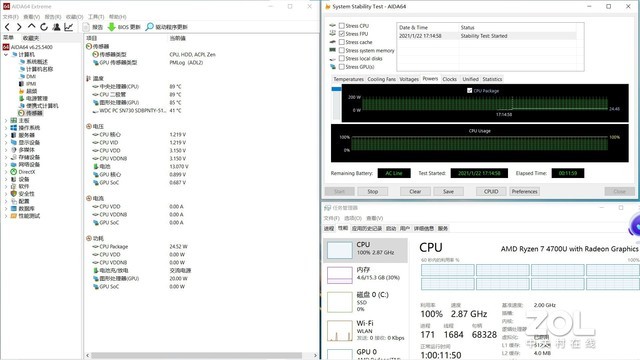Select IPMI in the AIDA64 tree

(x=31, y=84)
